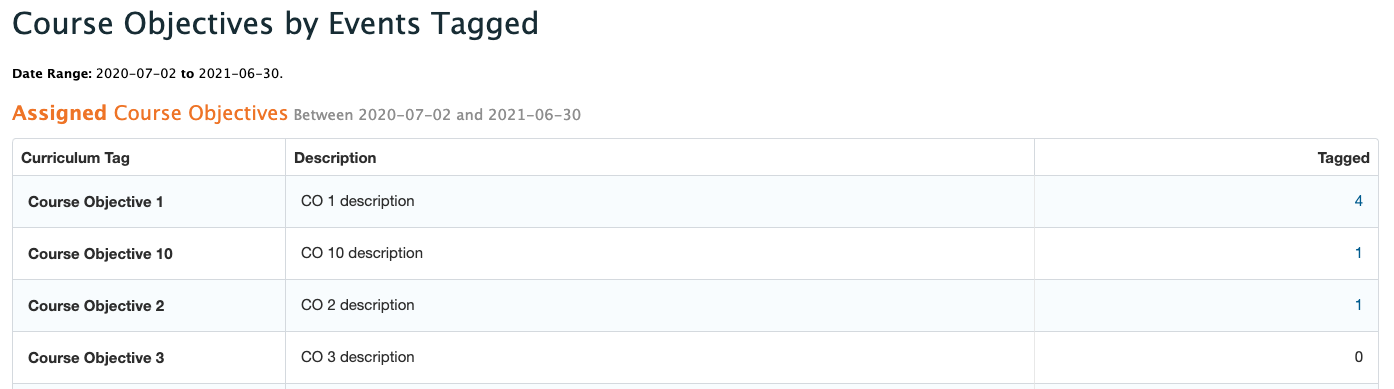Click the Description column header
Image resolution: width=1394 pixels, height=389 pixels.
tap(335, 158)
